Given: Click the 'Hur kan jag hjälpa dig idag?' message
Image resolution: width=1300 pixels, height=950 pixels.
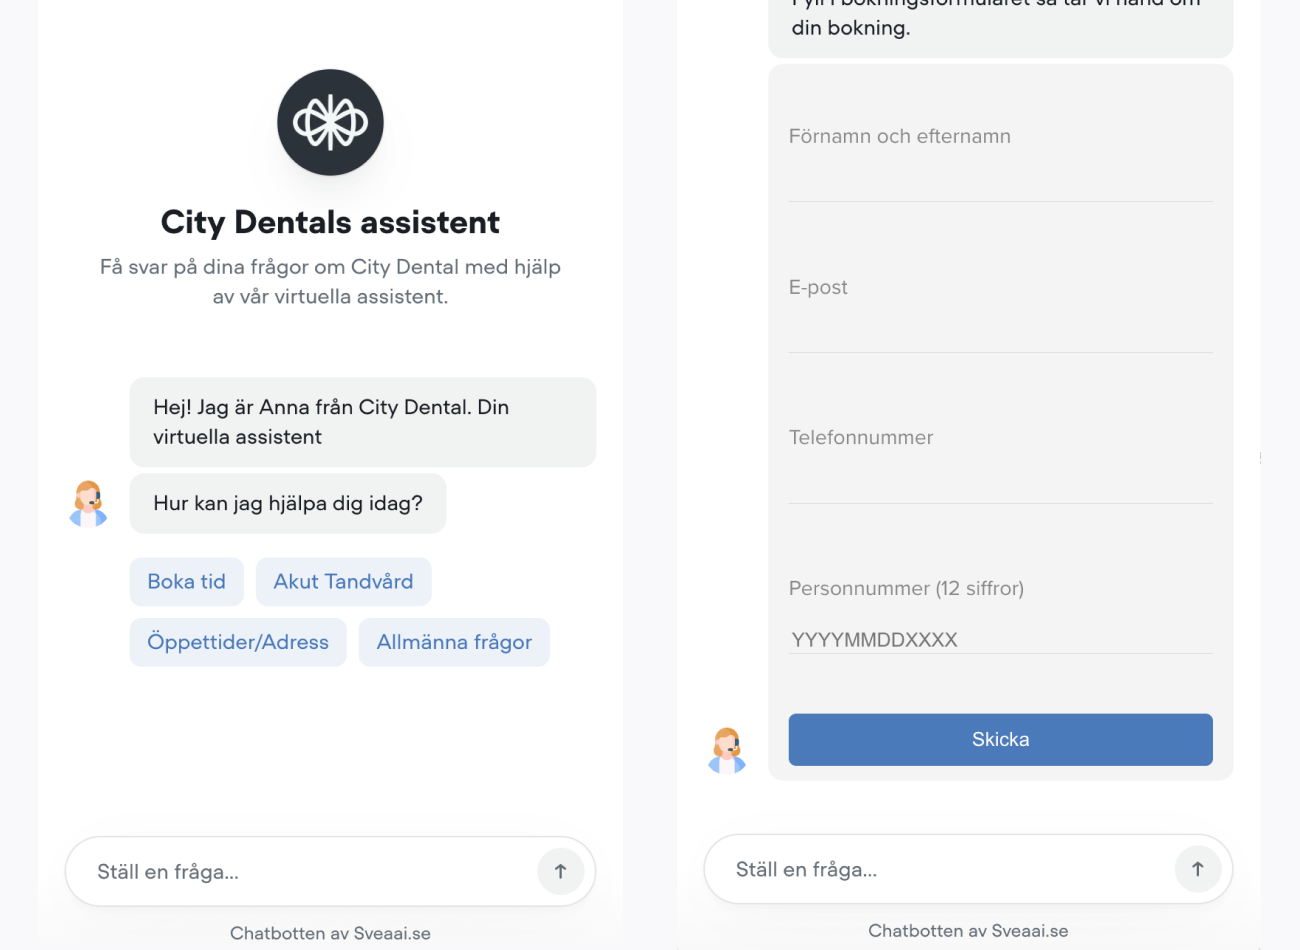Looking at the screenshot, I should click(288, 503).
